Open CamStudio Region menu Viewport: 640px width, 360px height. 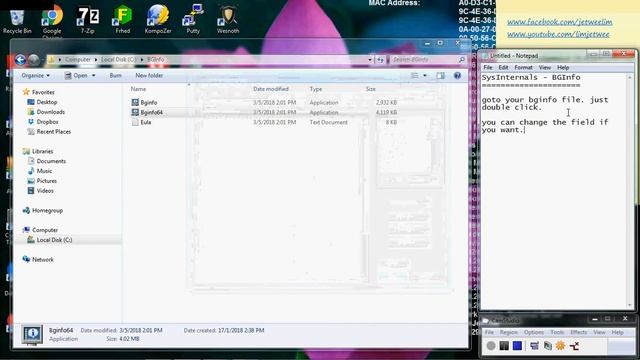(509, 332)
